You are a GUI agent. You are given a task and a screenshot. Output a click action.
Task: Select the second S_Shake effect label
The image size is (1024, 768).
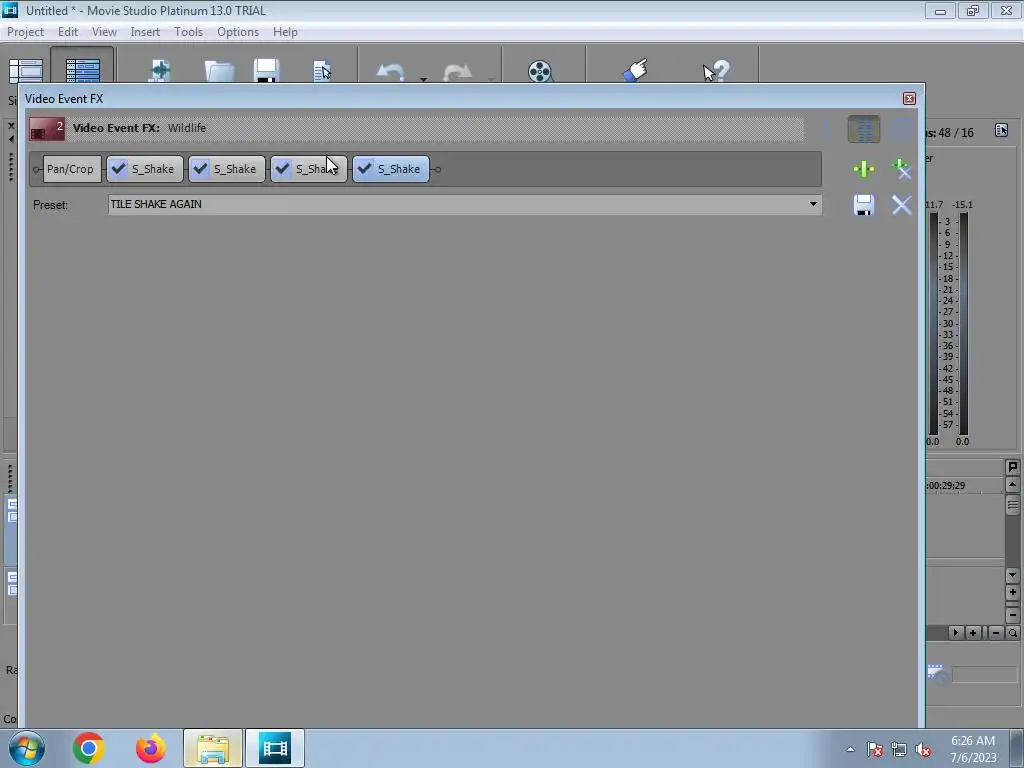234,169
